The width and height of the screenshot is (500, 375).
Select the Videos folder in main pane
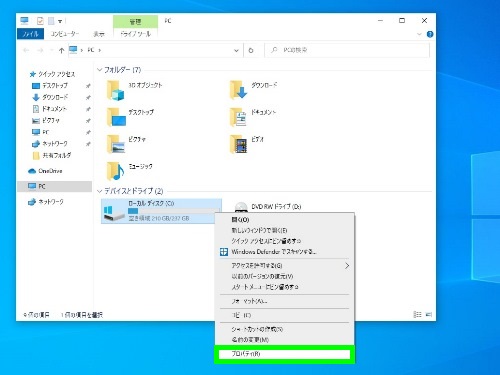point(247,144)
